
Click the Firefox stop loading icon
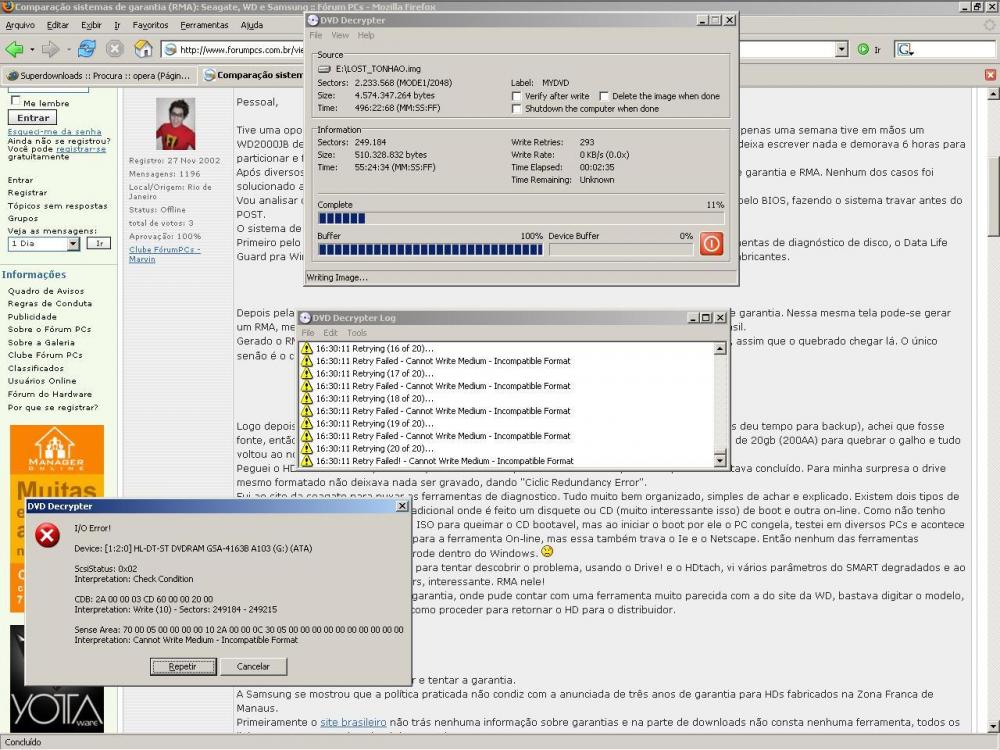click(x=115, y=49)
